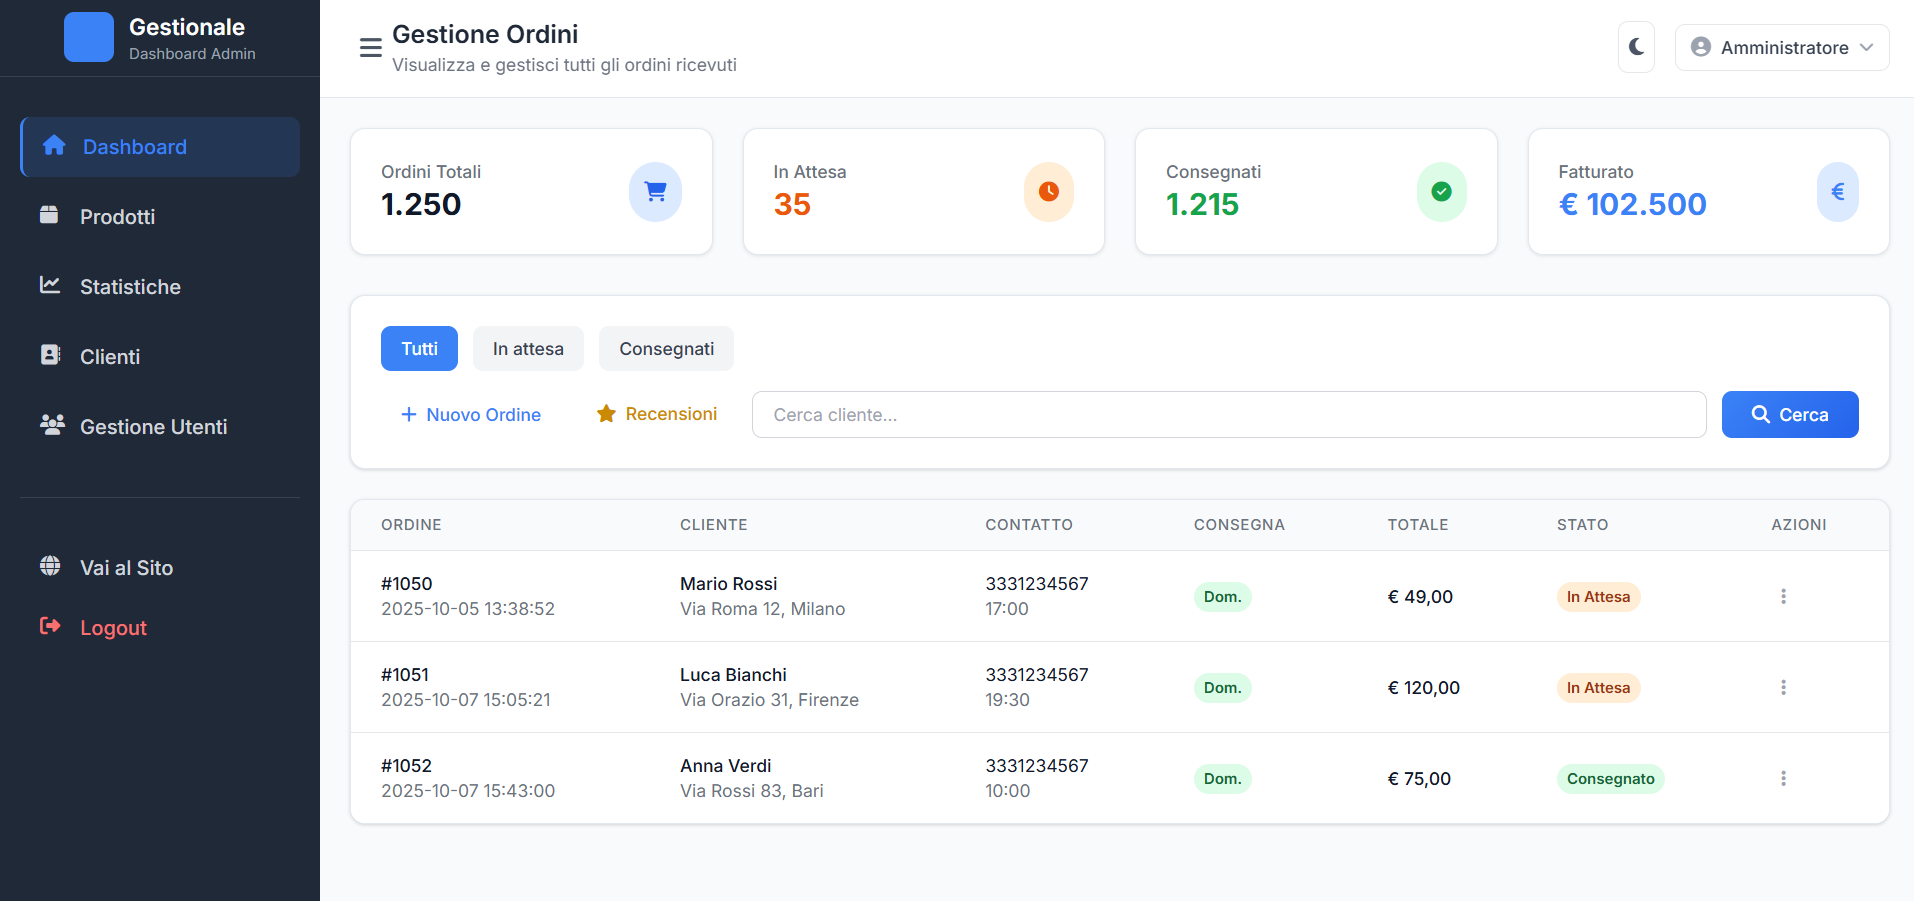Open the Prodotti page from the sidebar
The width and height of the screenshot is (1914, 901).
[x=117, y=217]
